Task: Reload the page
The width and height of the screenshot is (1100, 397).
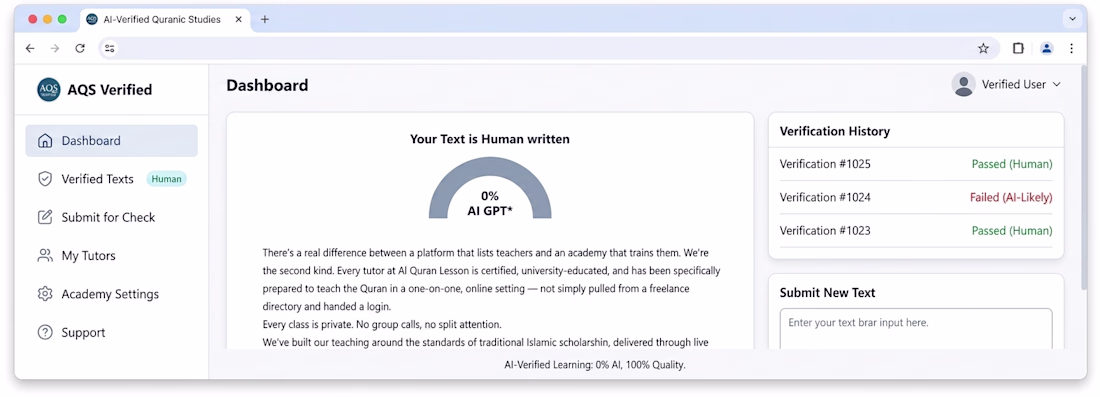Action: click(80, 48)
